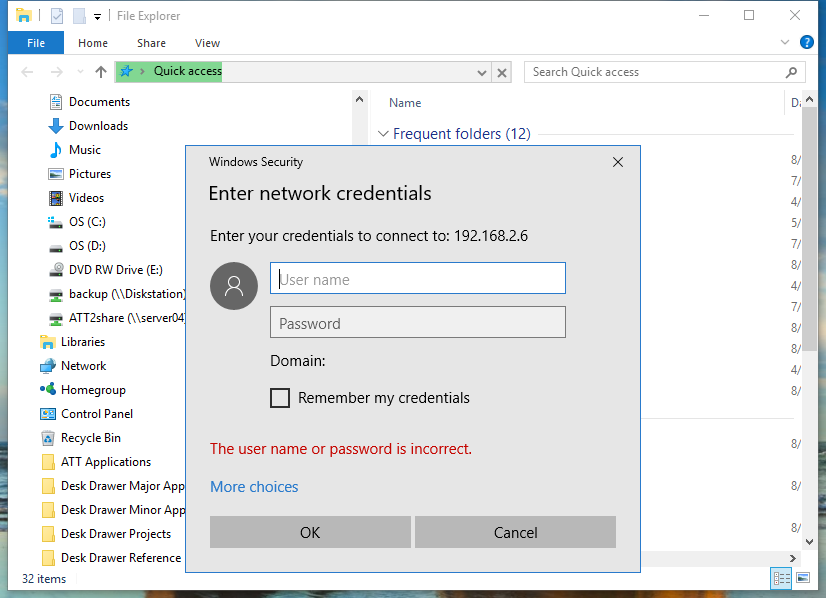Viewport: 826px width, 598px height.
Task: Collapse the Frequent folders section
Action: [383, 134]
